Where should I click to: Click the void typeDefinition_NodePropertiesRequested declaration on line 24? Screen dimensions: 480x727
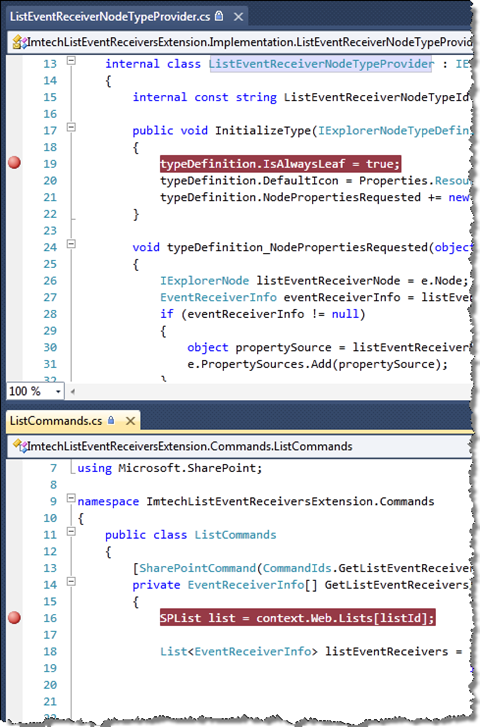pos(301,247)
